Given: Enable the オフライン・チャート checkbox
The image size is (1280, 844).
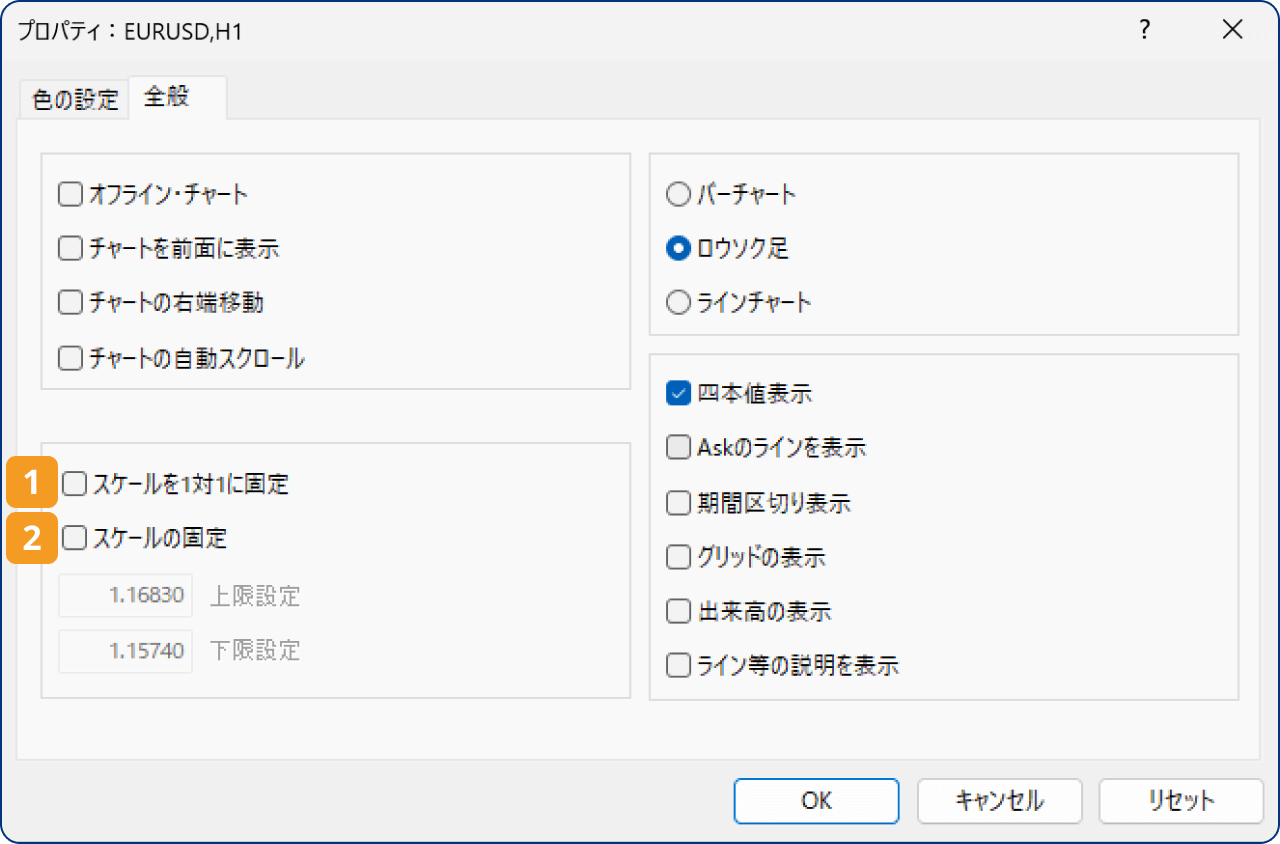Looking at the screenshot, I should [x=70, y=194].
